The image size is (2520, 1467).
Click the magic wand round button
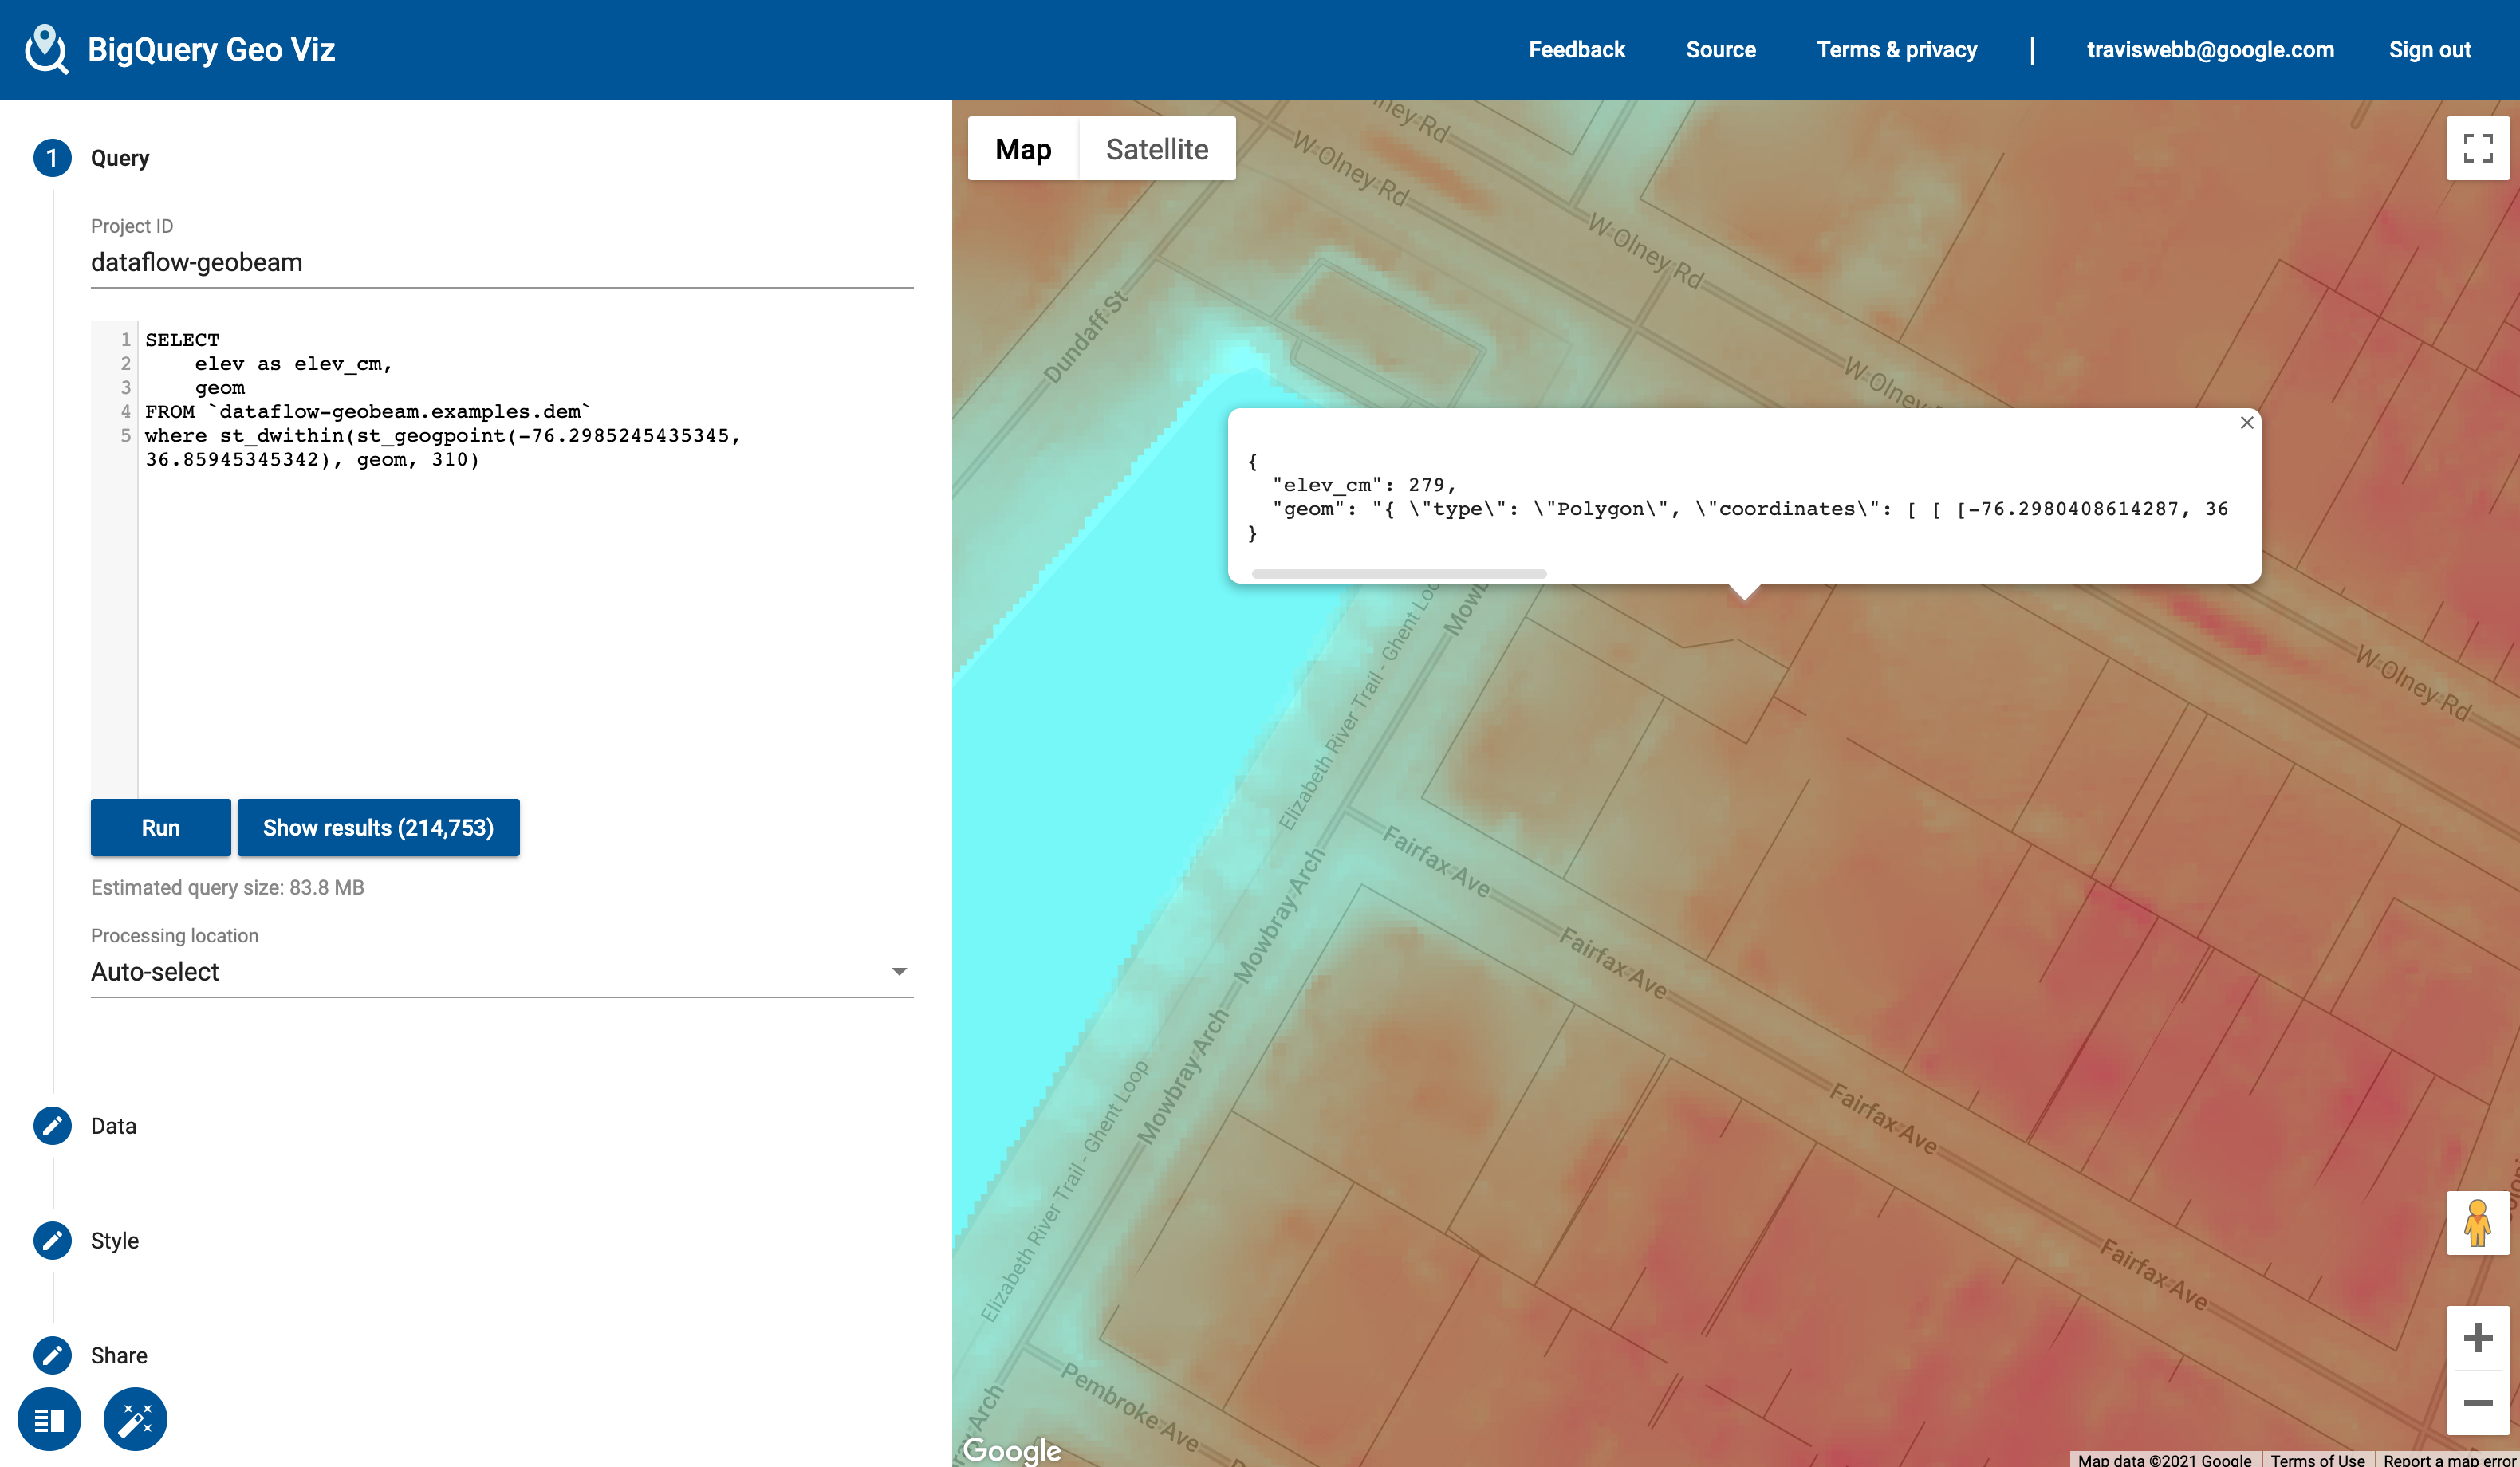click(135, 1419)
